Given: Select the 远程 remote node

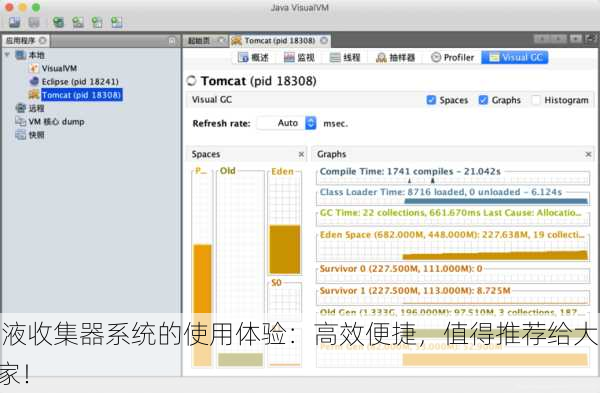Looking at the screenshot, I should click(x=37, y=108).
